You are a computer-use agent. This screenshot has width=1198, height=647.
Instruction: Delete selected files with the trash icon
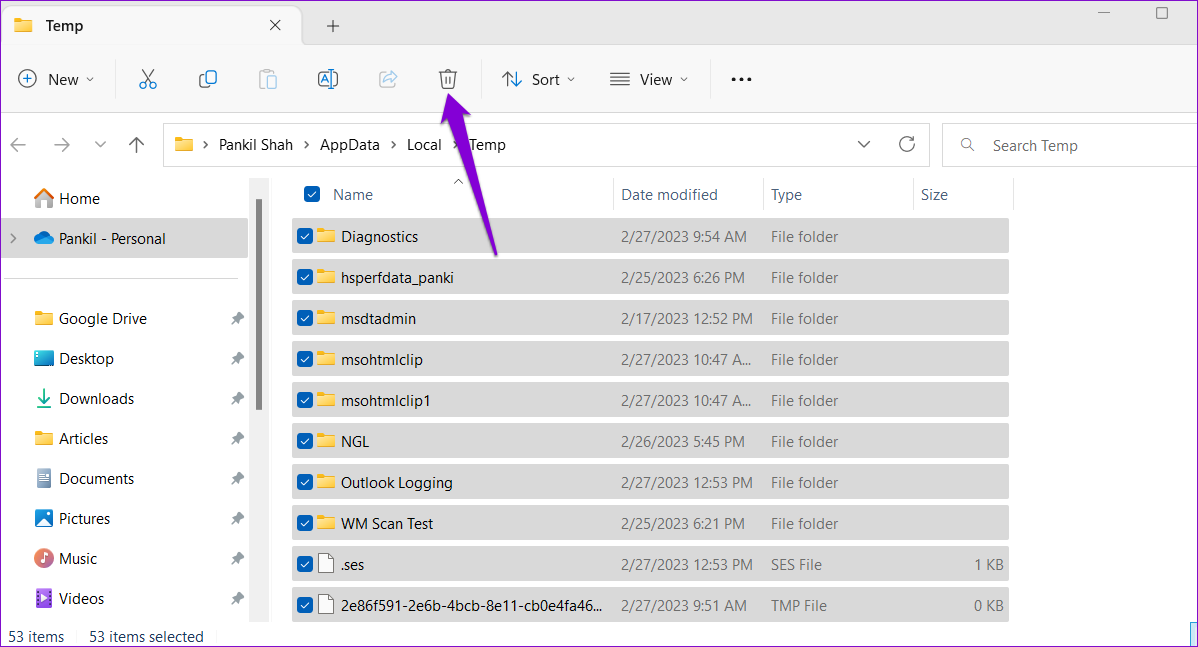pyautogui.click(x=447, y=78)
